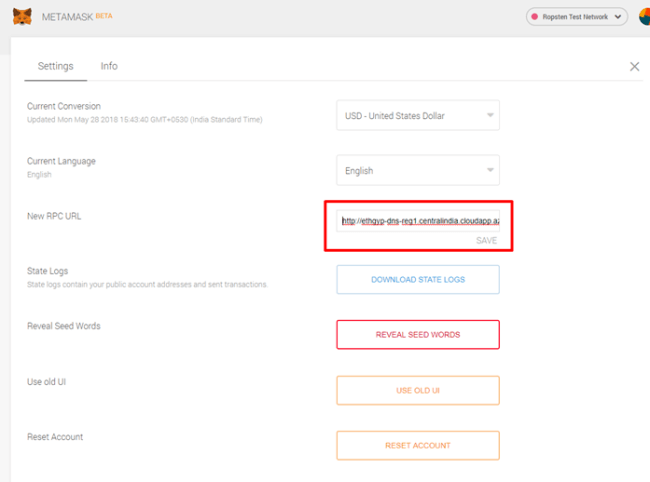Switch to the Info tab

coord(109,66)
